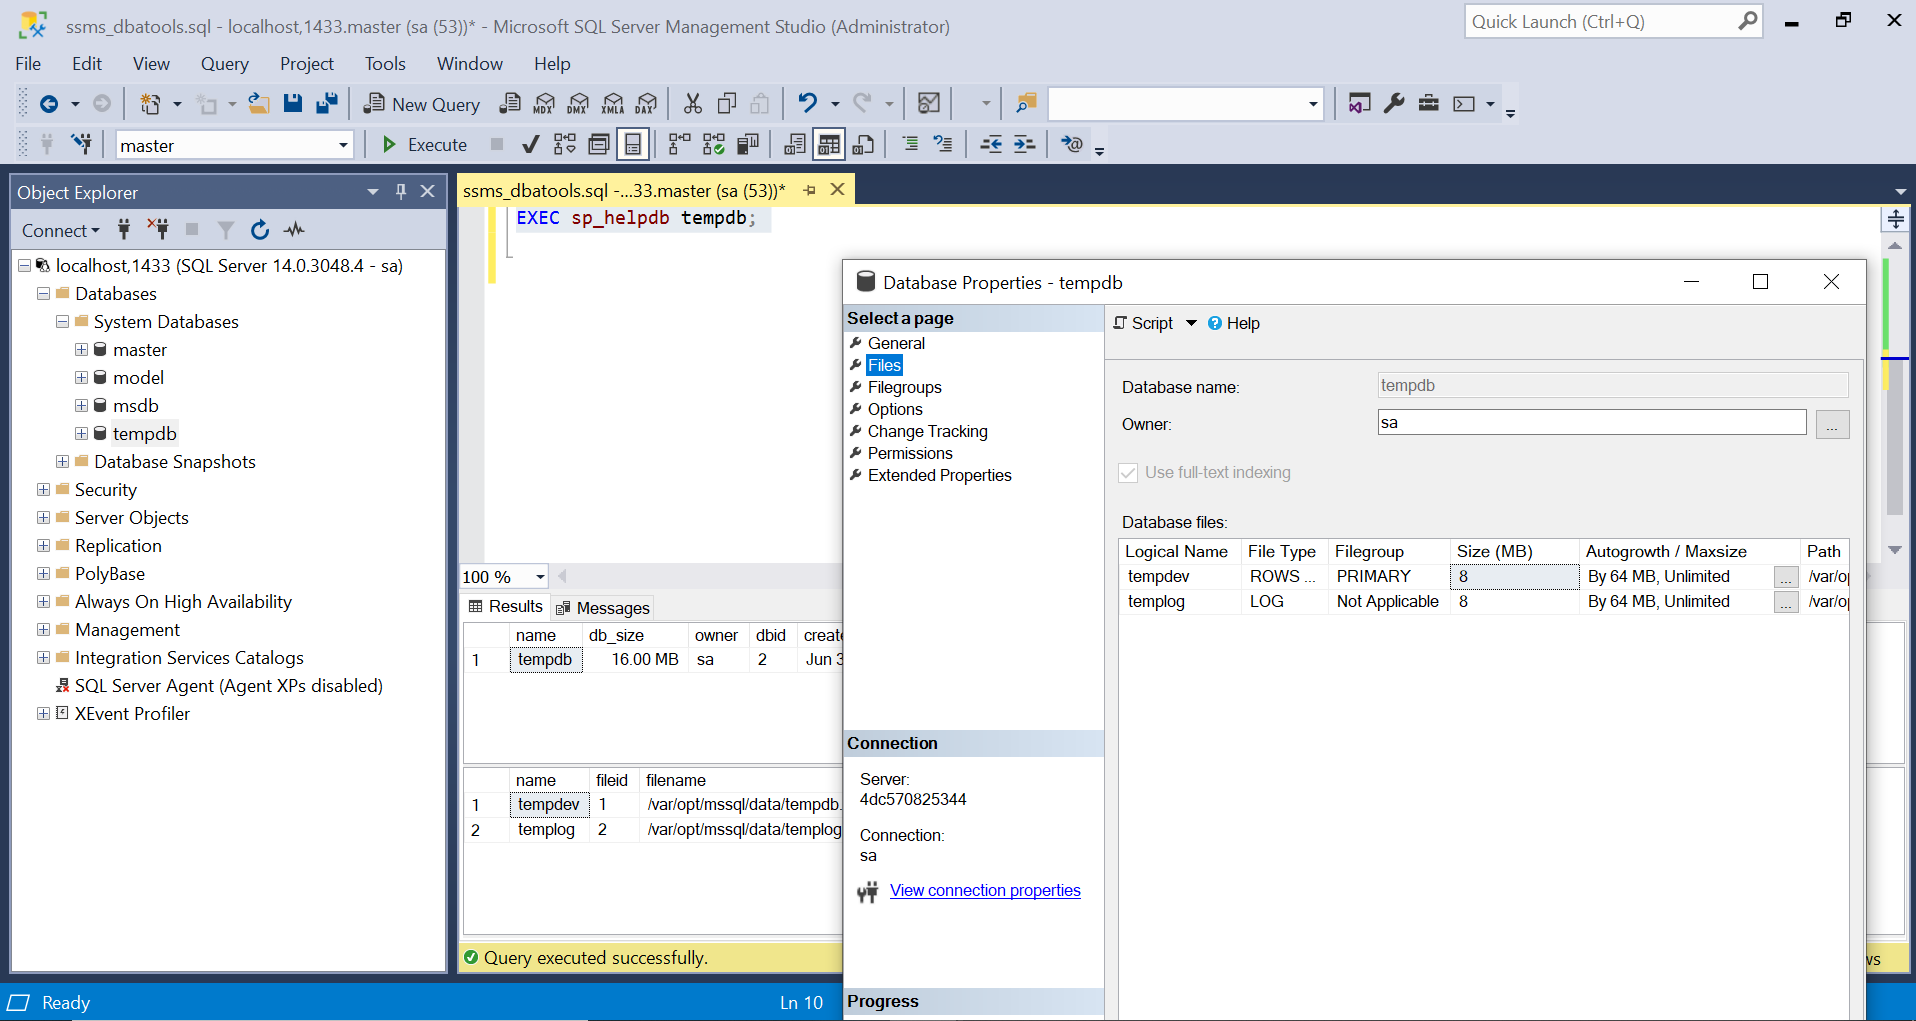Click the Parse query checkmark icon

pyautogui.click(x=530, y=144)
